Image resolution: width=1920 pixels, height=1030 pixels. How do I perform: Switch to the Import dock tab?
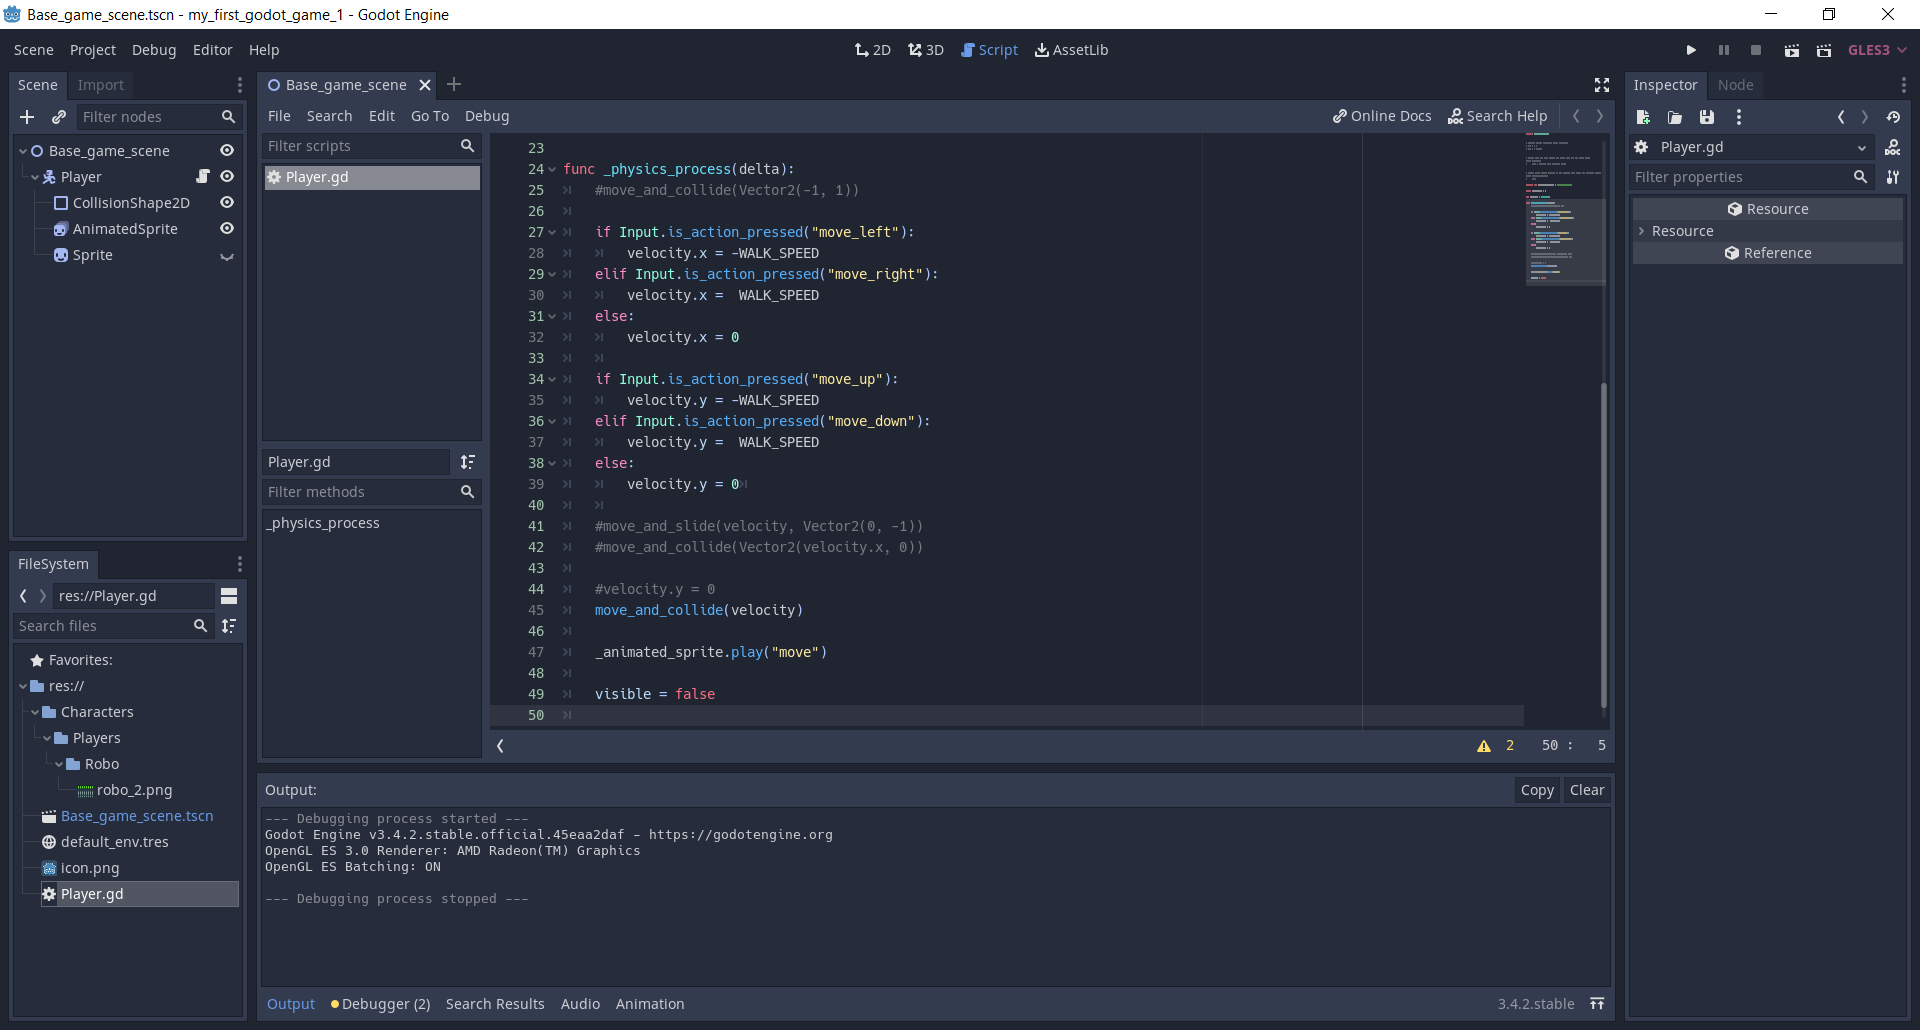click(101, 85)
